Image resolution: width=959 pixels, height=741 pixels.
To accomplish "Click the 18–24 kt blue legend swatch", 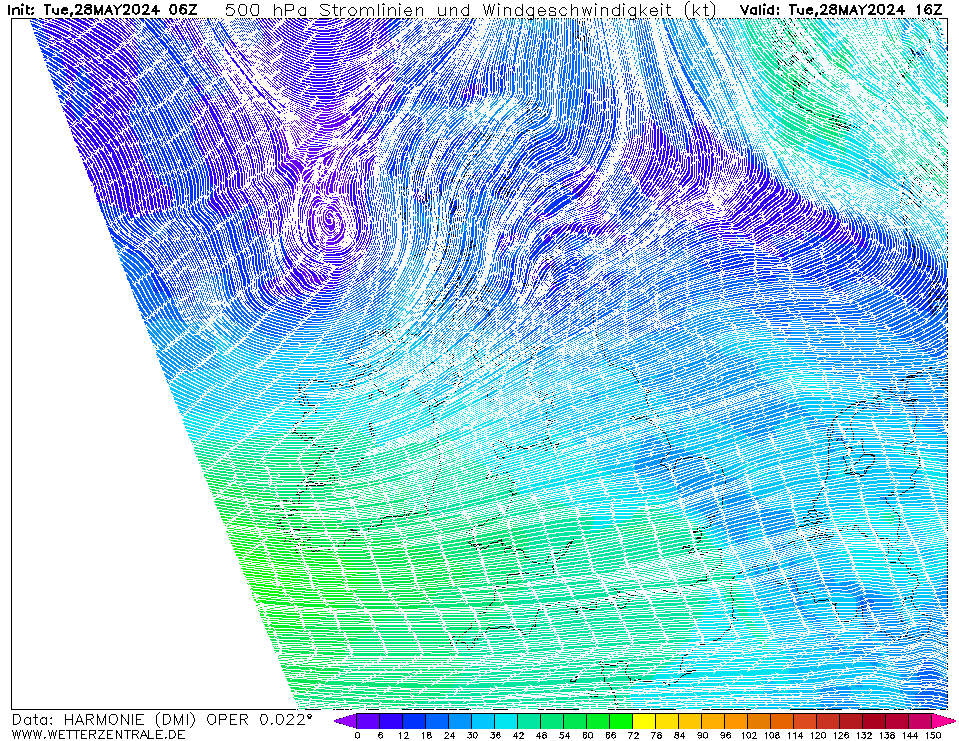I will (437, 721).
